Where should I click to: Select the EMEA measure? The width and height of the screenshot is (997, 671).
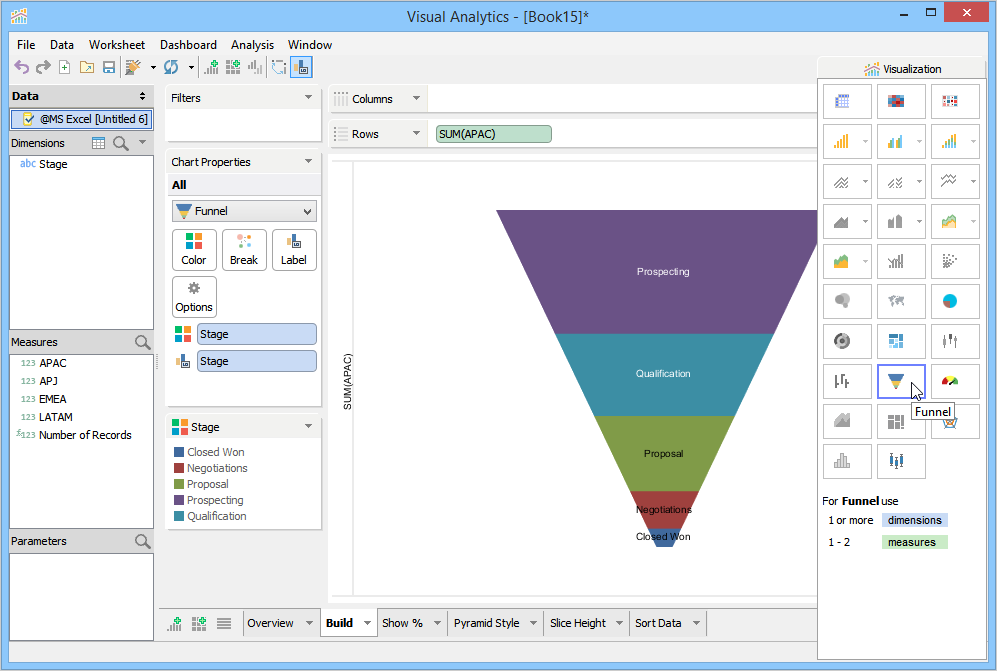(53, 399)
